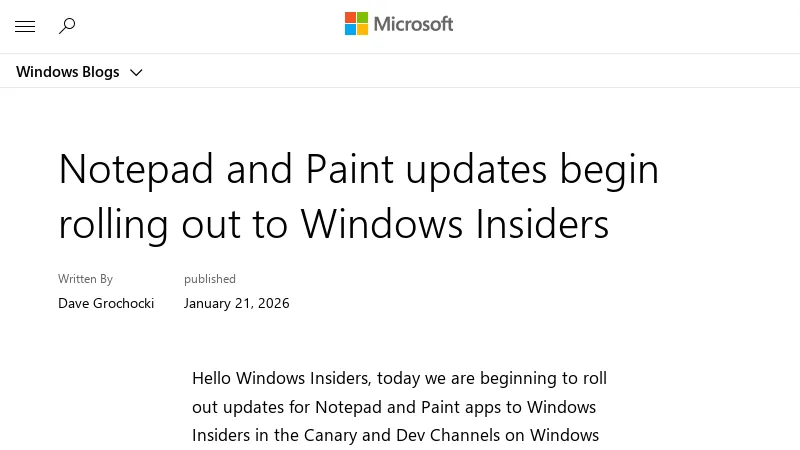Click the January 21, 2026 publish date
800x450 pixels.
pyautogui.click(x=237, y=303)
